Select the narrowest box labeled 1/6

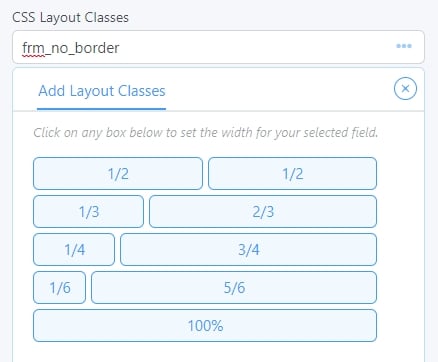(x=60, y=288)
